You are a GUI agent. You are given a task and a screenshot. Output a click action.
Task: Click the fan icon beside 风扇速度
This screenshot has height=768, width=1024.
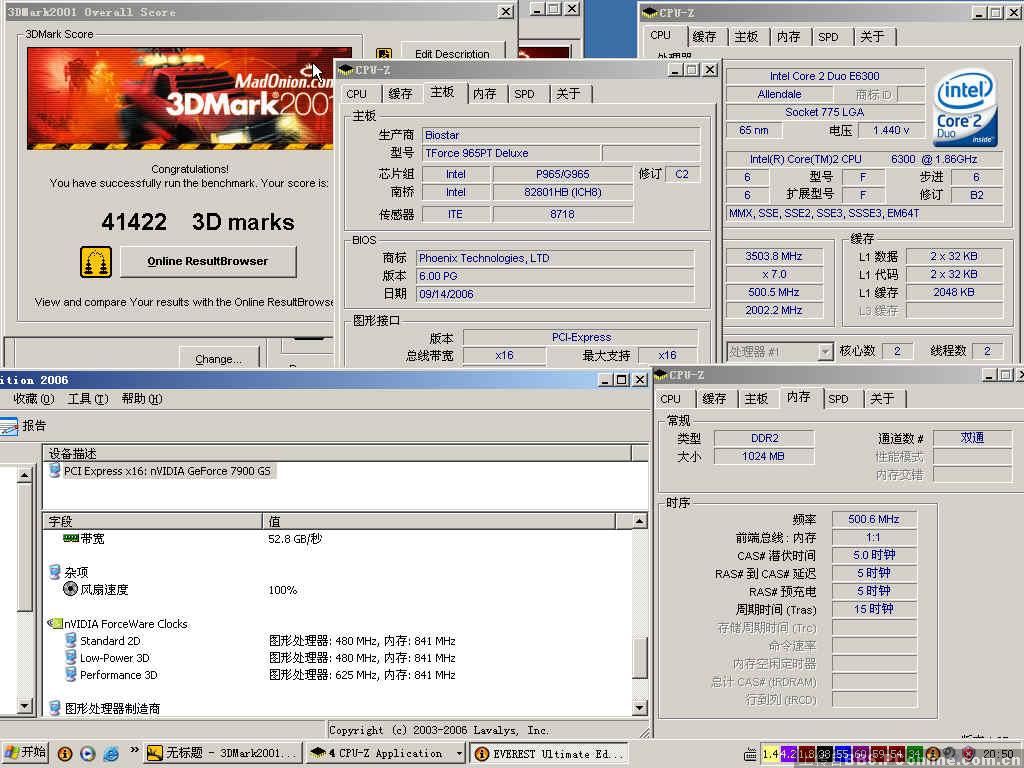pos(71,589)
